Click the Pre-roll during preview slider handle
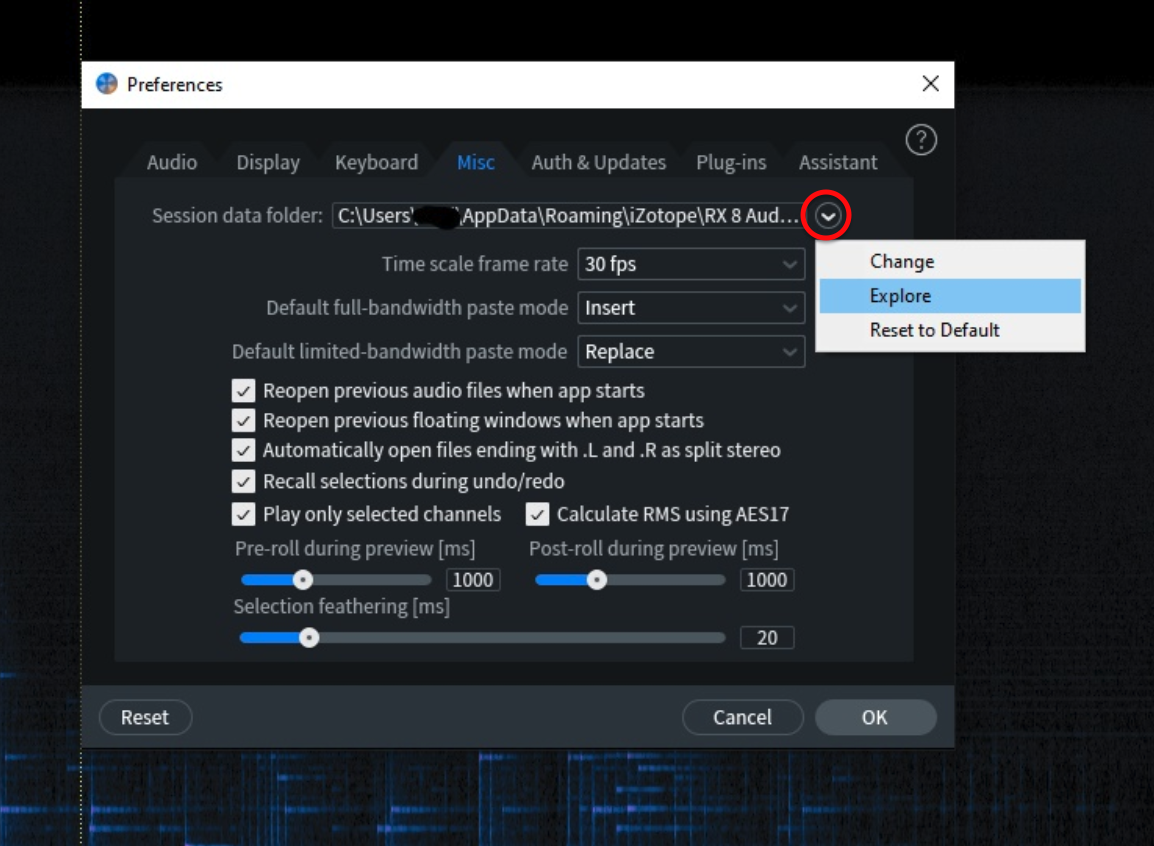The image size is (1154, 846). (302, 580)
